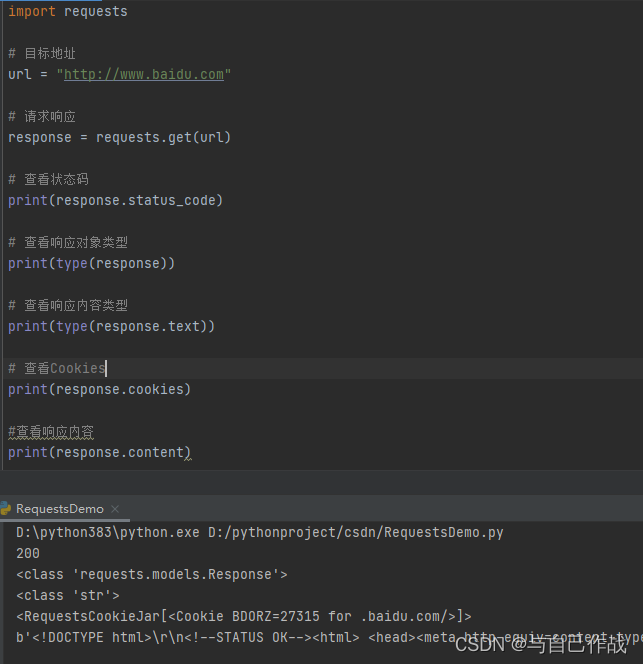The height and width of the screenshot is (664, 643).
Task: Click 'print(response.status_code)' line
Action: tap(115, 200)
